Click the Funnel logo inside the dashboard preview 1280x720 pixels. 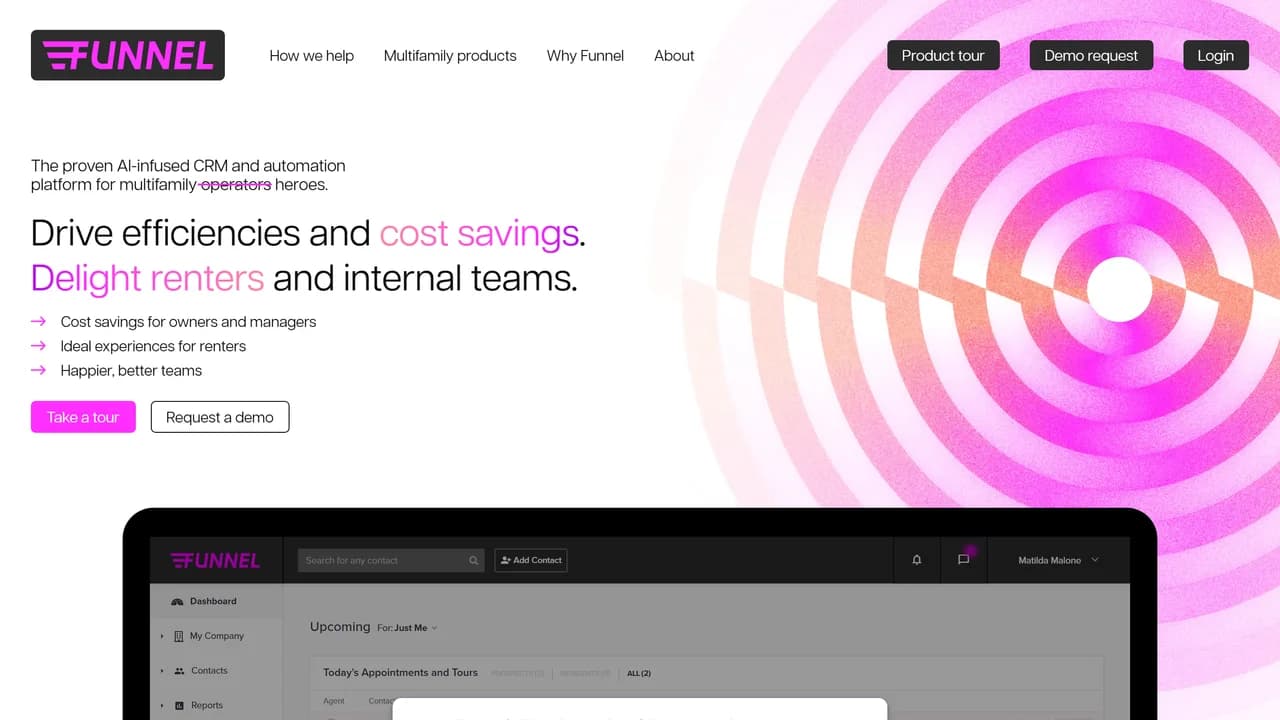(x=215, y=560)
